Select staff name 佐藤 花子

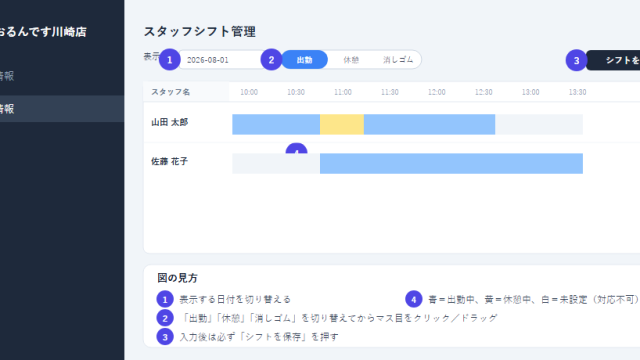pyautogui.click(x=170, y=161)
